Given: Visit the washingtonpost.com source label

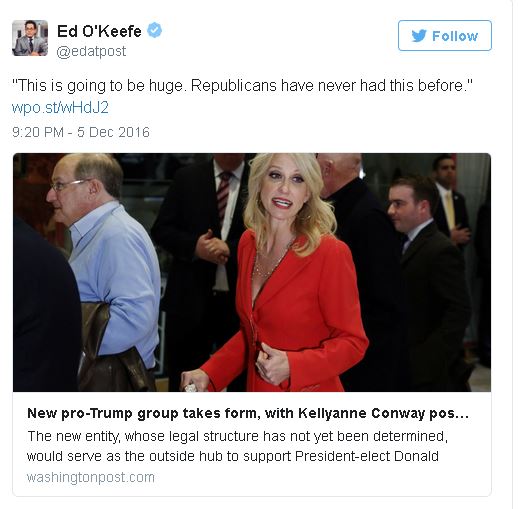Looking at the screenshot, I should (x=91, y=477).
